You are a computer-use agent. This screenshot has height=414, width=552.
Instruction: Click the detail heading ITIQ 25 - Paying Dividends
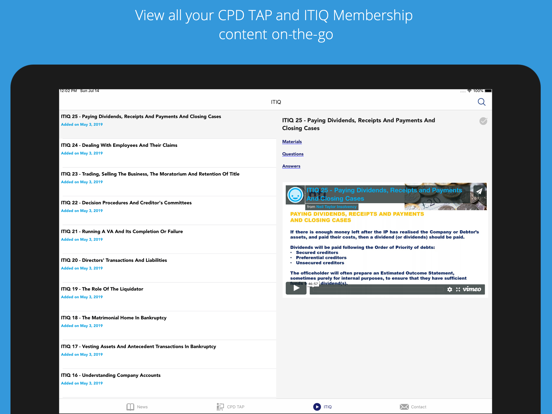click(358, 124)
